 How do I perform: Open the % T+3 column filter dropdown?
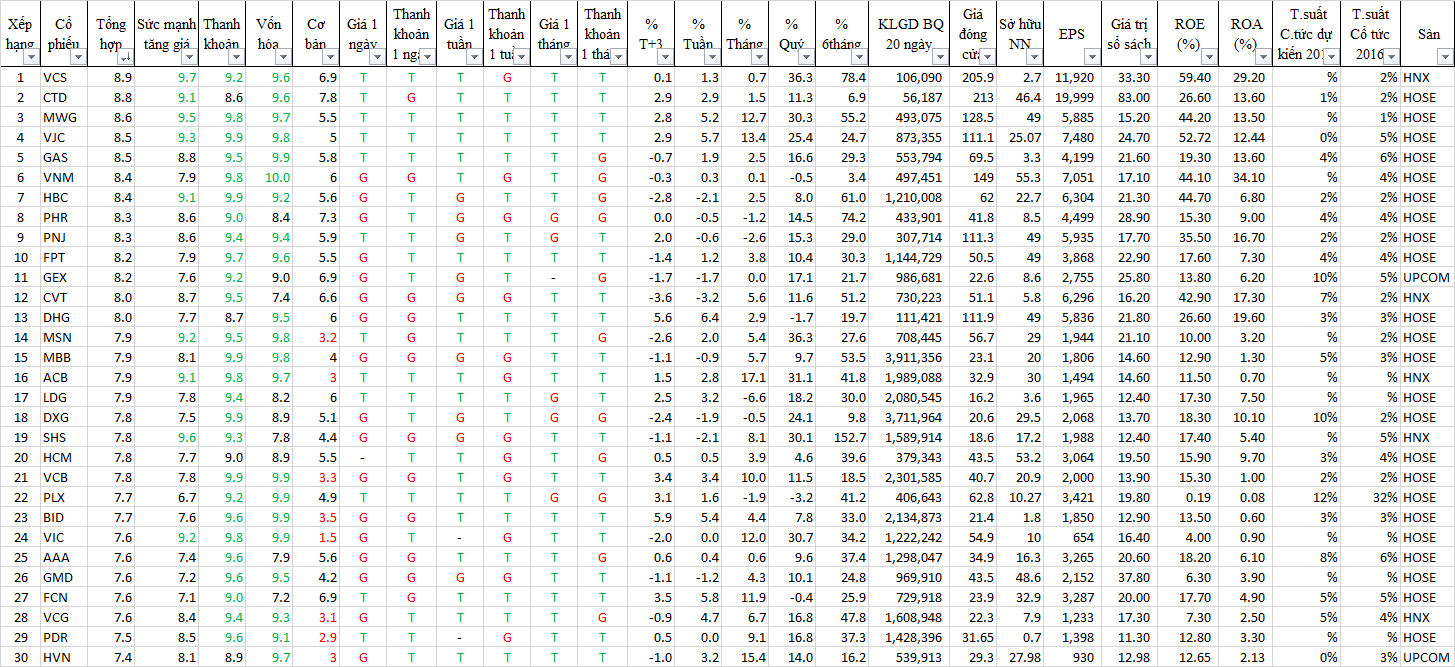pyautogui.click(x=665, y=58)
